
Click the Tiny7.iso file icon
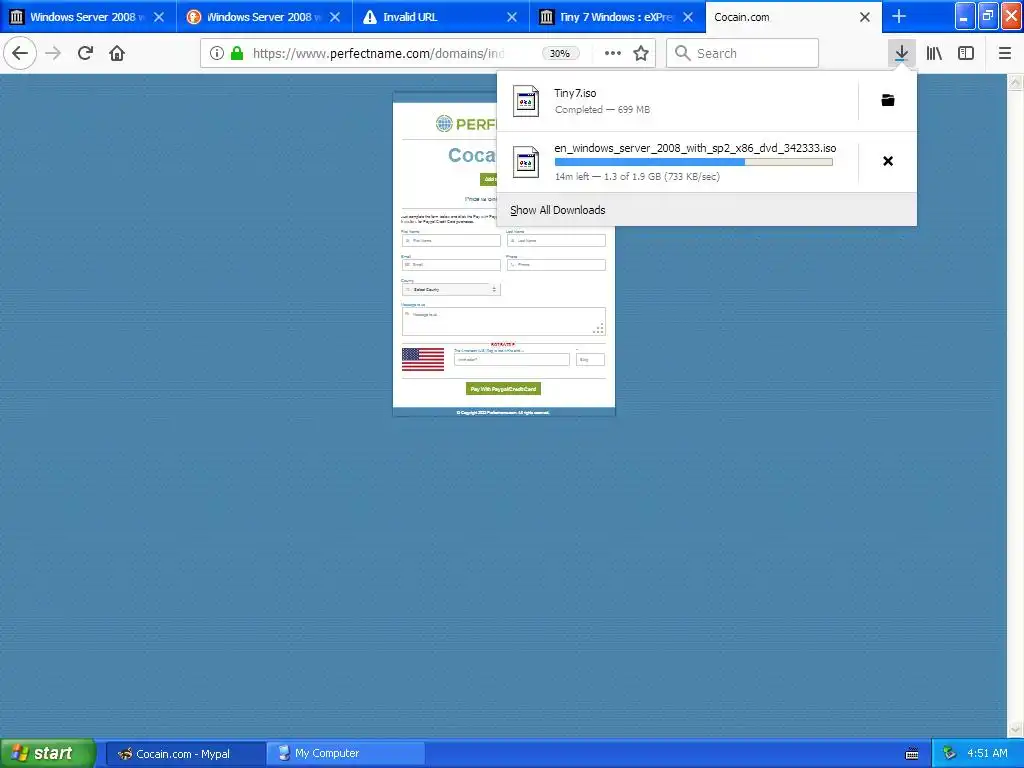pyautogui.click(x=526, y=101)
